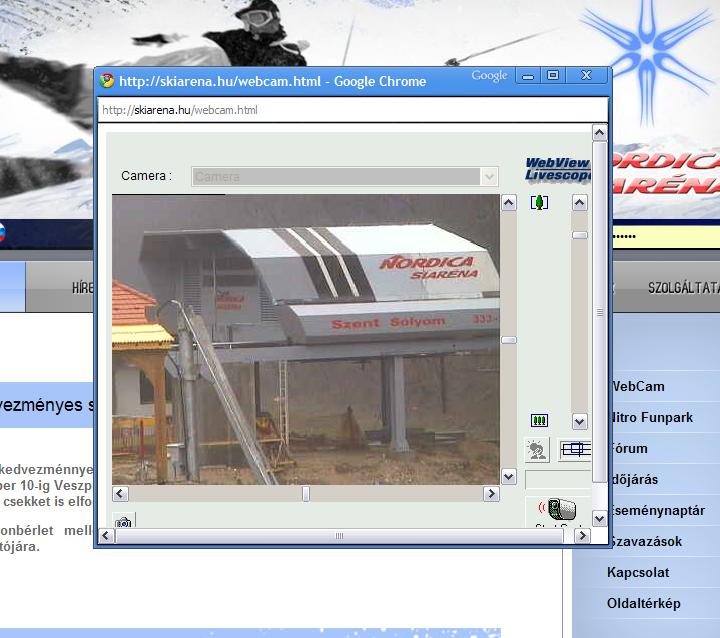Click the popup address bar URL

coord(180,110)
